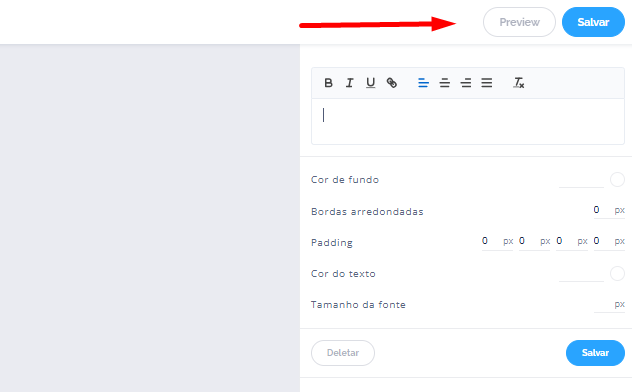Click the bottom Salvar button in panel
Screen dimensions: 632x392
click(x=595, y=353)
